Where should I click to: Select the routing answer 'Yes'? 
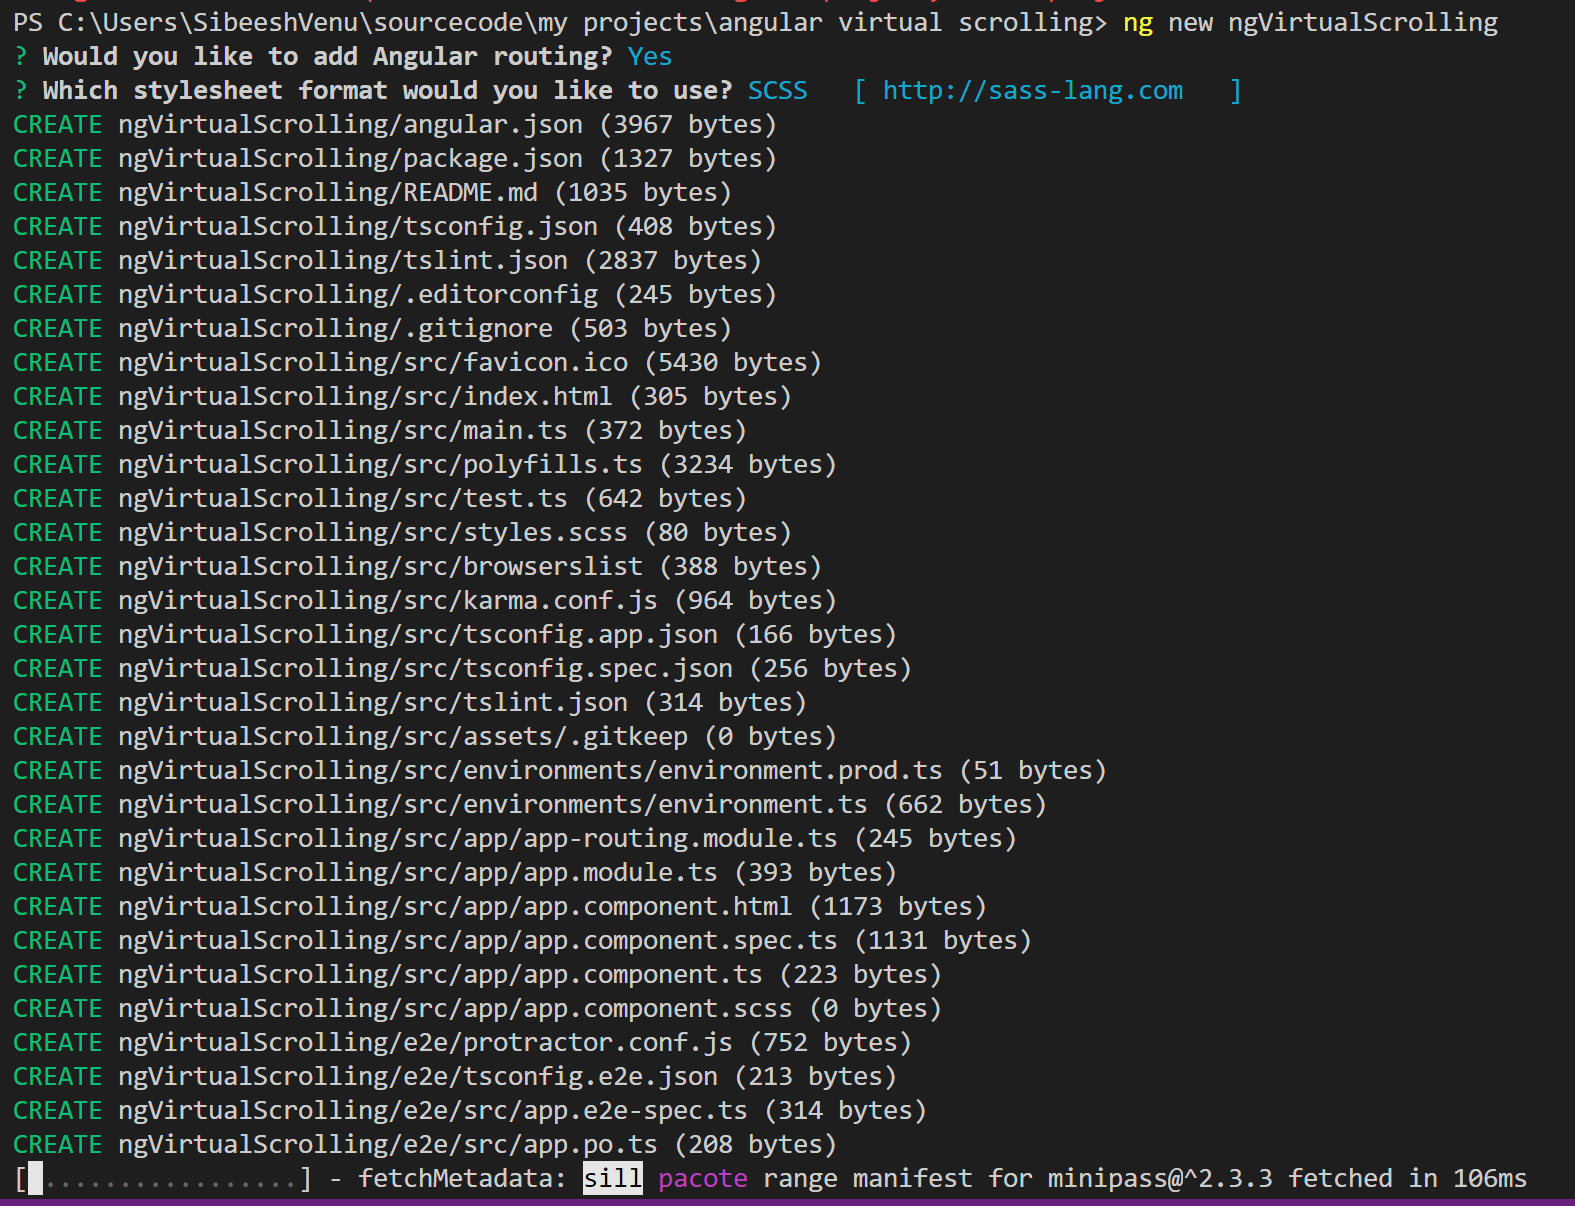(650, 57)
